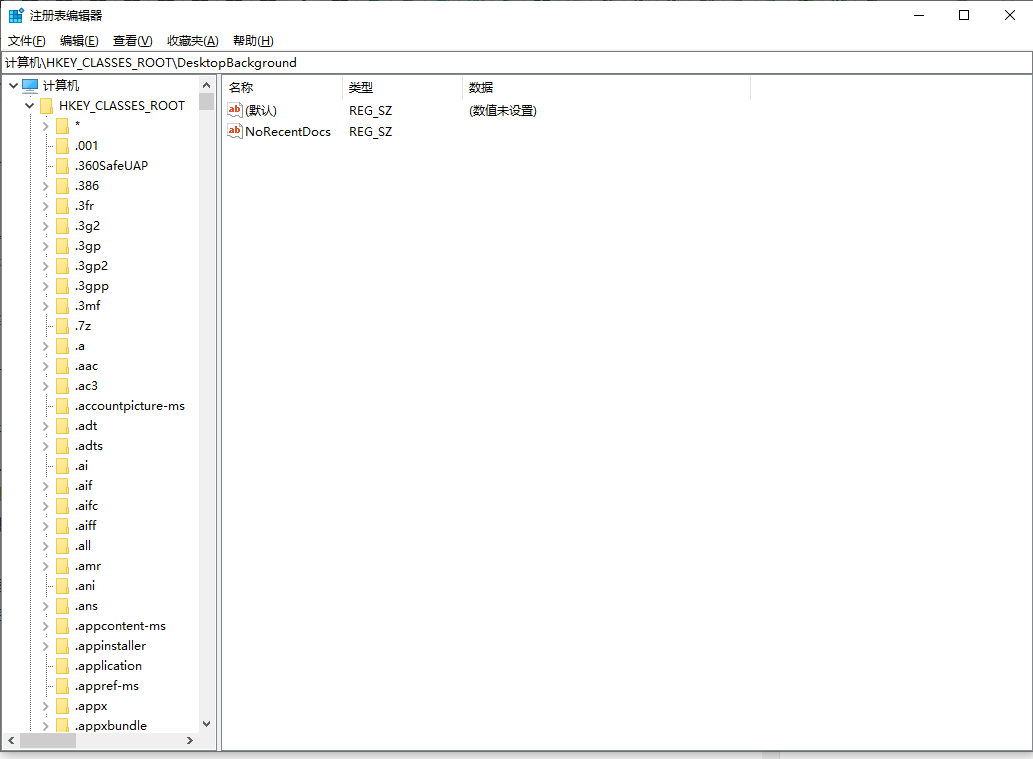Viewport: 1033px width, 759px height.
Task: Open the 查看 menu
Action: point(131,40)
